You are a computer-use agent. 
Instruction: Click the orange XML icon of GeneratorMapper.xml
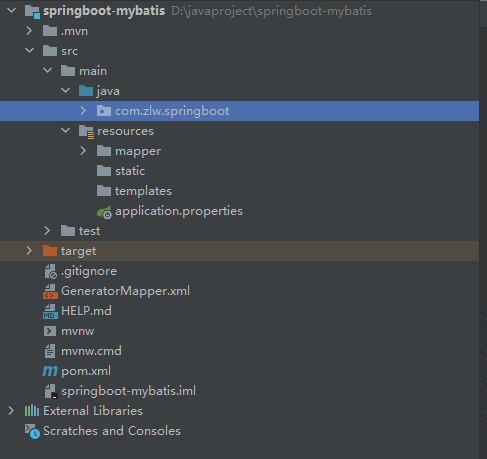click(x=50, y=291)
